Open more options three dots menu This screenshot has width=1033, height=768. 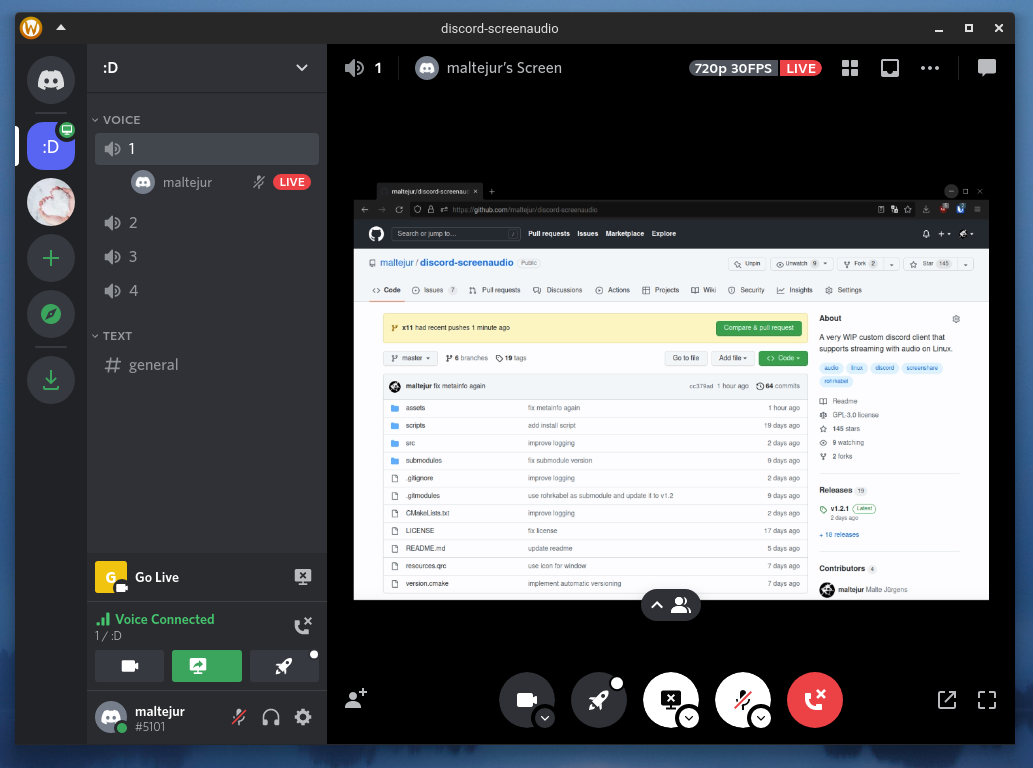[x=930, y=68]
